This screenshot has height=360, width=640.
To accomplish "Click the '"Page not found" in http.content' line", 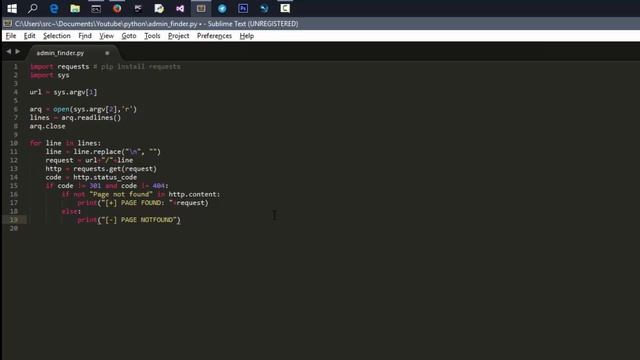I will [141, 194].
